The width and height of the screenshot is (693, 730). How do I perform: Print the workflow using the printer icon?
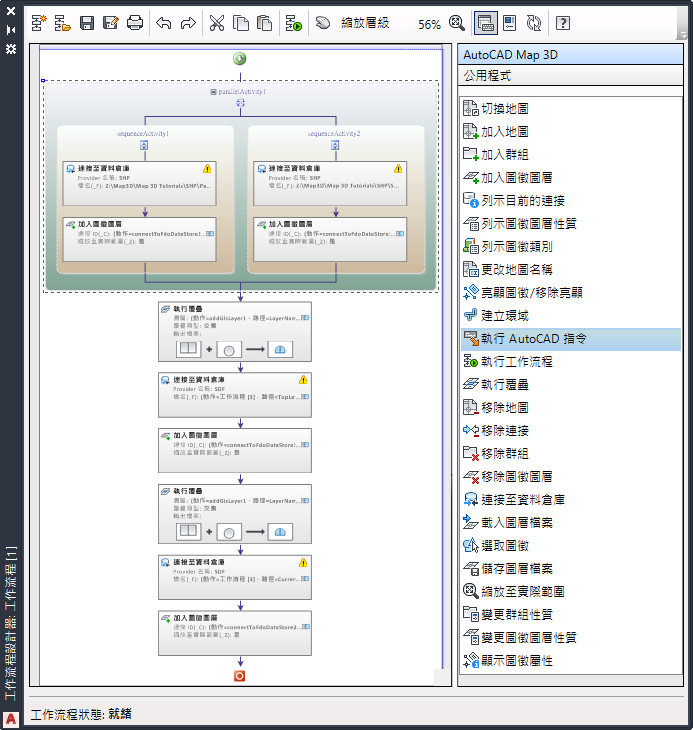point(135,23)
